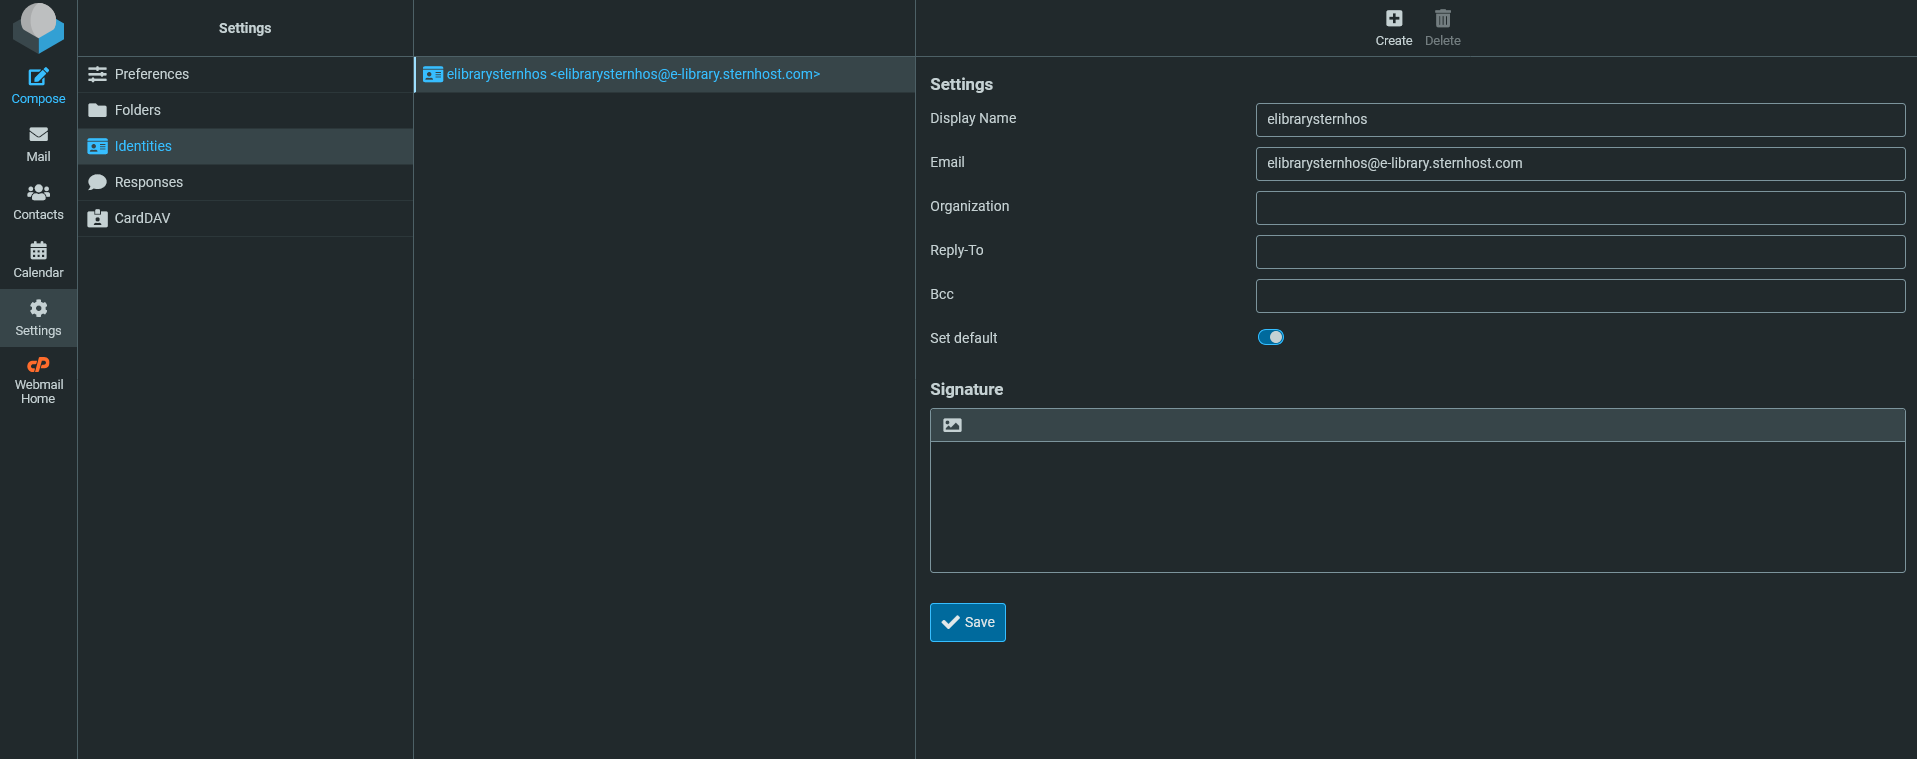The width and height of the screenshot is (1917, 759).
Task: Toggle the Set default switch
Action: [1270, 337]
